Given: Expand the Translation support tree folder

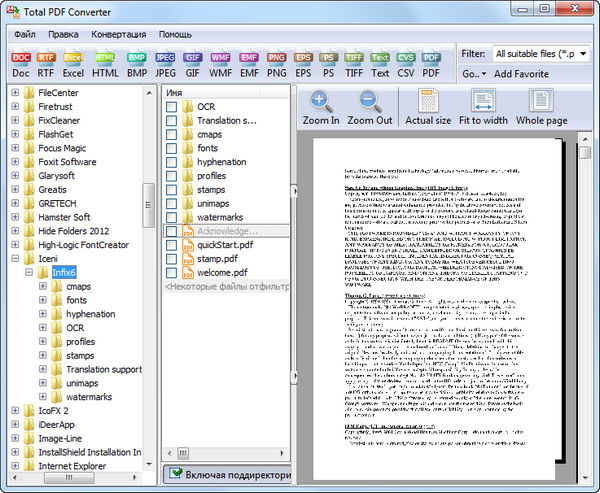Looking at the screenshot, I should (x=43, y=369).
